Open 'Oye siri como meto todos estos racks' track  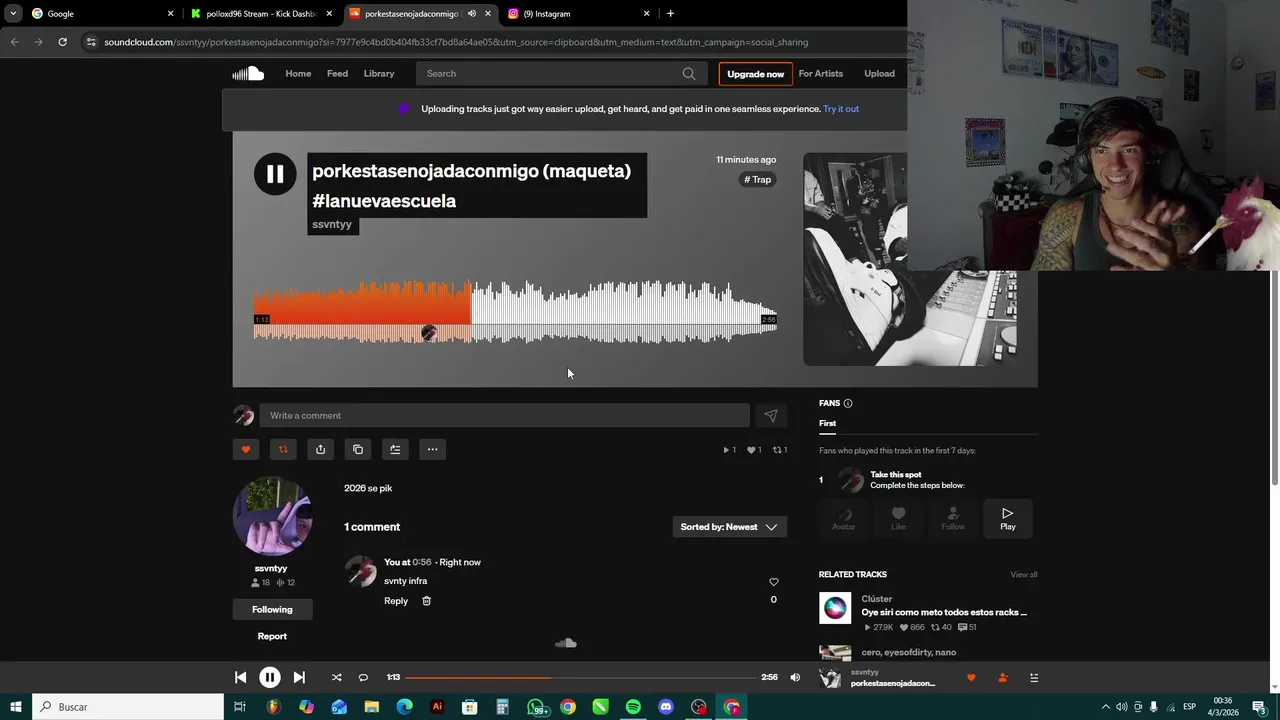pos(944,612)
